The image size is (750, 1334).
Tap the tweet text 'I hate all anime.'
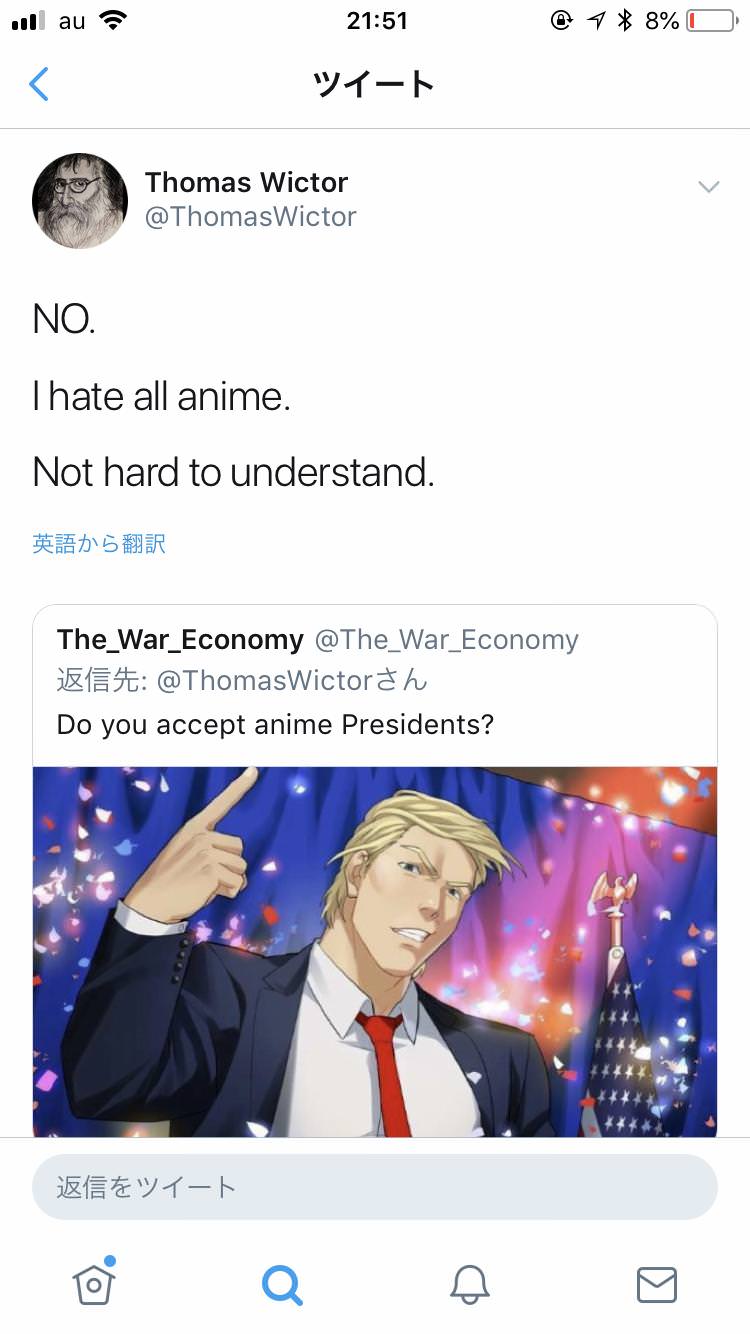[x=161, y=396]
